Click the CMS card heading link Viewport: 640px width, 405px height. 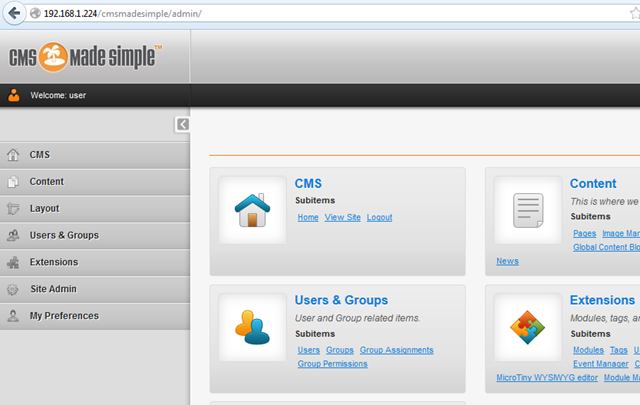pos(308,184)
